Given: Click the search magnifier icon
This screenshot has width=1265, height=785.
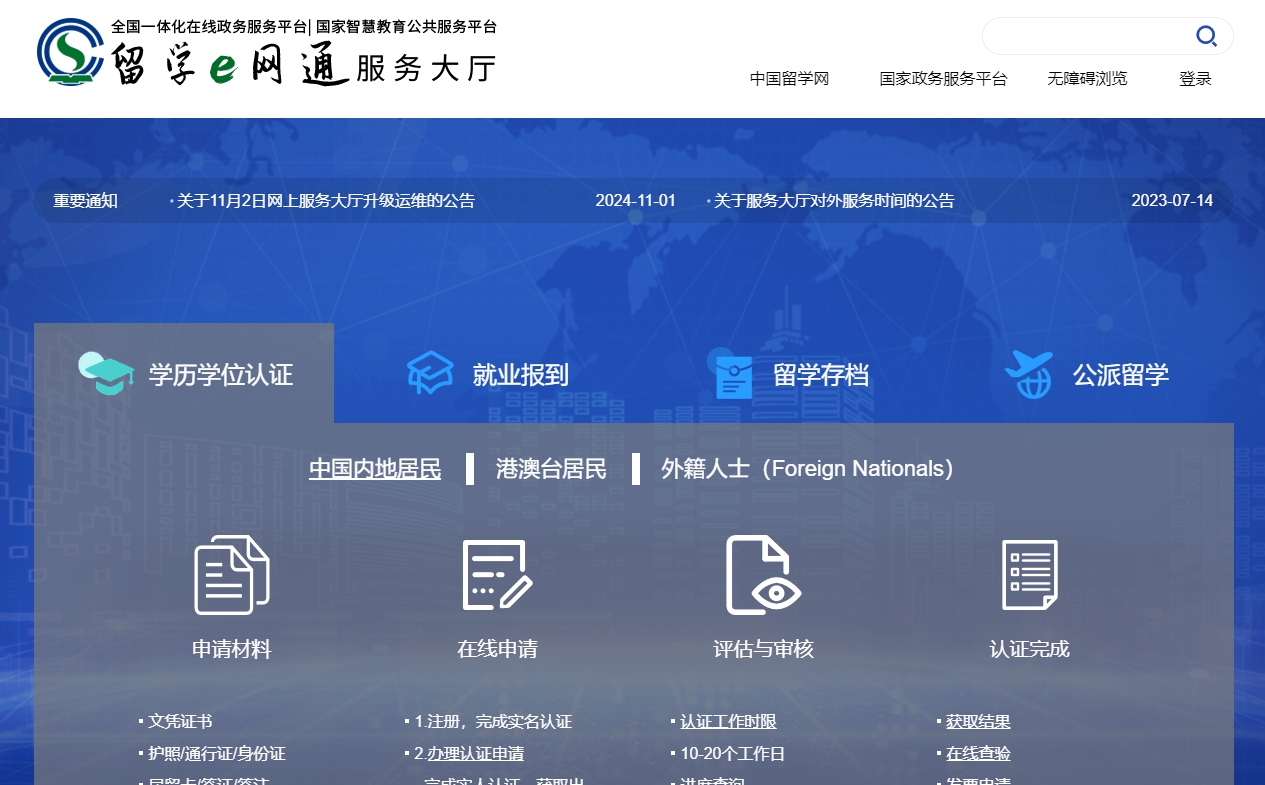Looking at the screenshot, I should [x=1206, y=37].
